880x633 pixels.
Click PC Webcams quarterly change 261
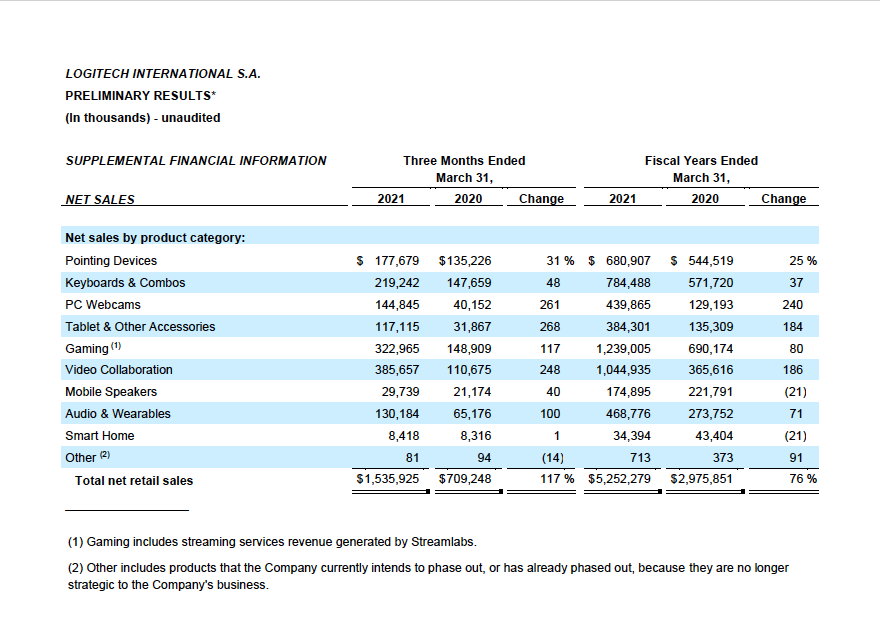point(549,305)
